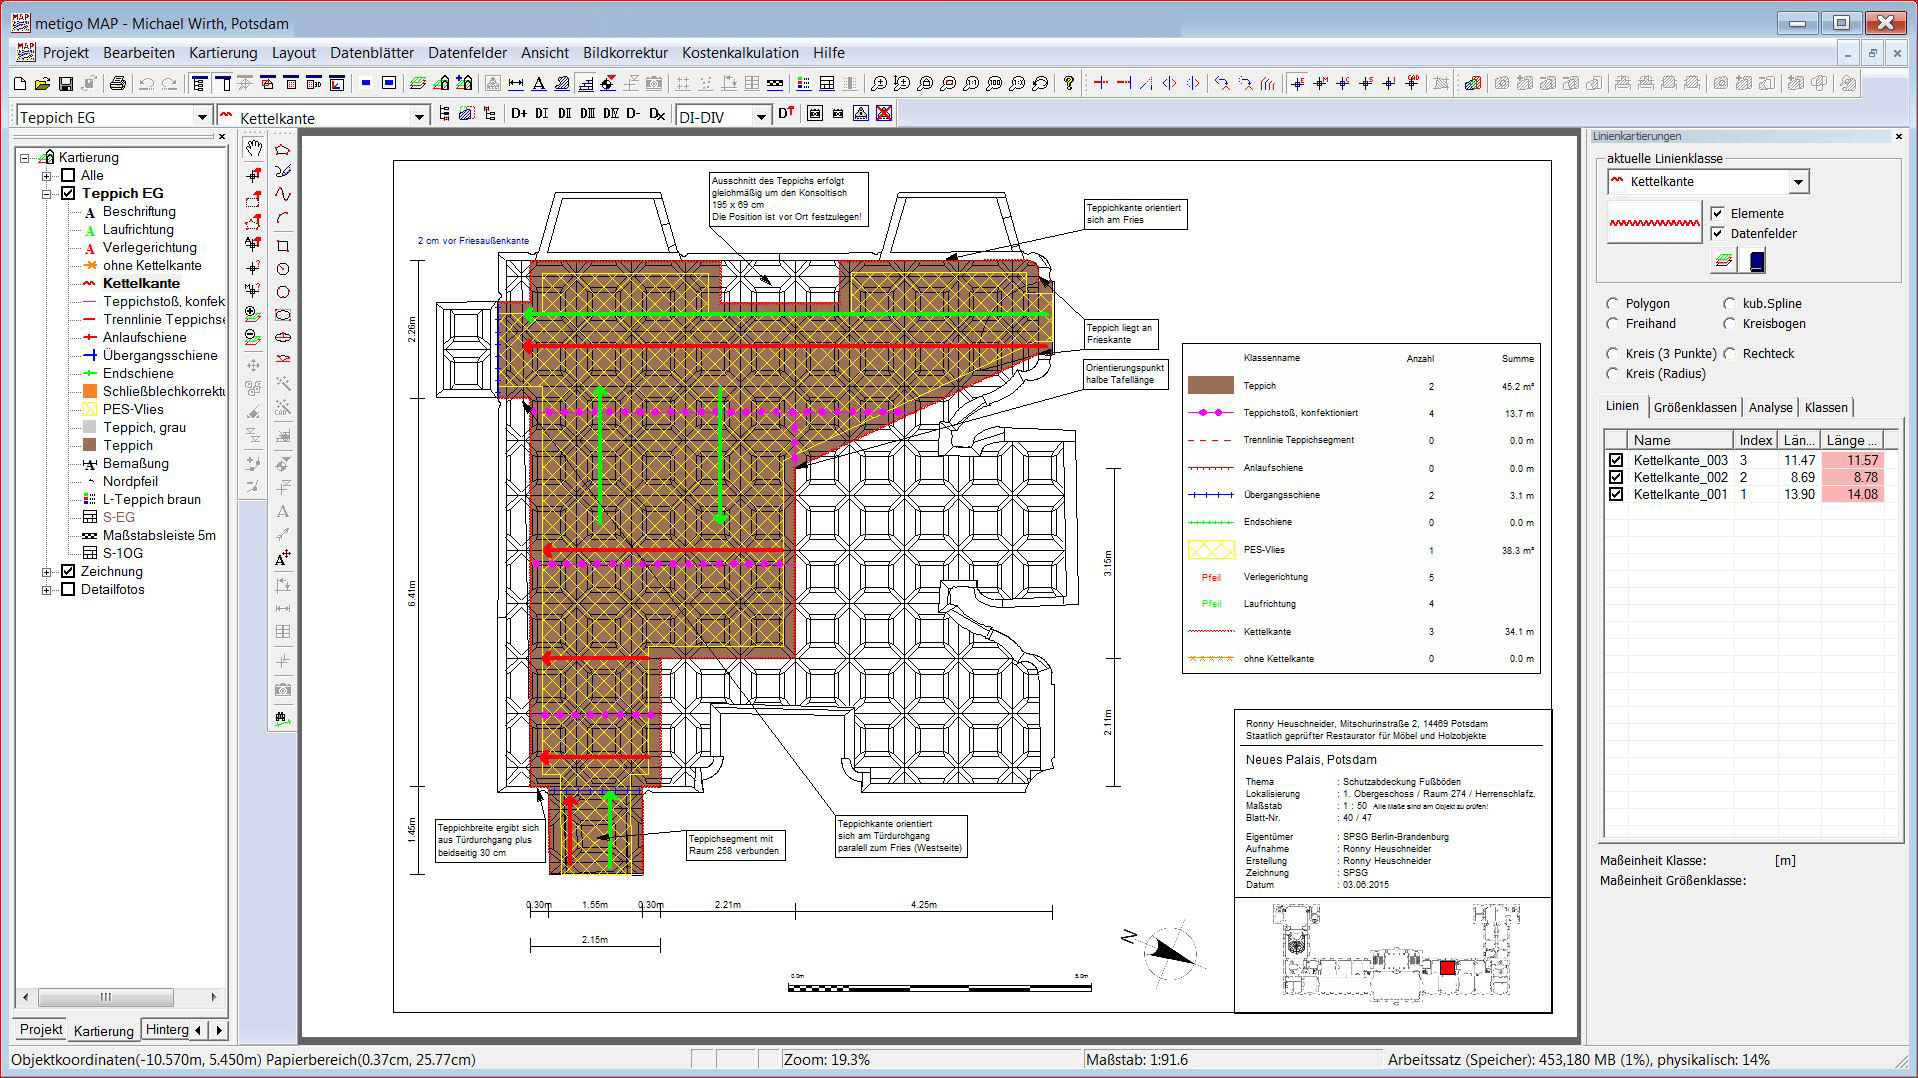Image resolution: width=1918 pixels, height=1078 pixels.
Task: Switch to the Größenklassen tab
Action: point(1694,407)
